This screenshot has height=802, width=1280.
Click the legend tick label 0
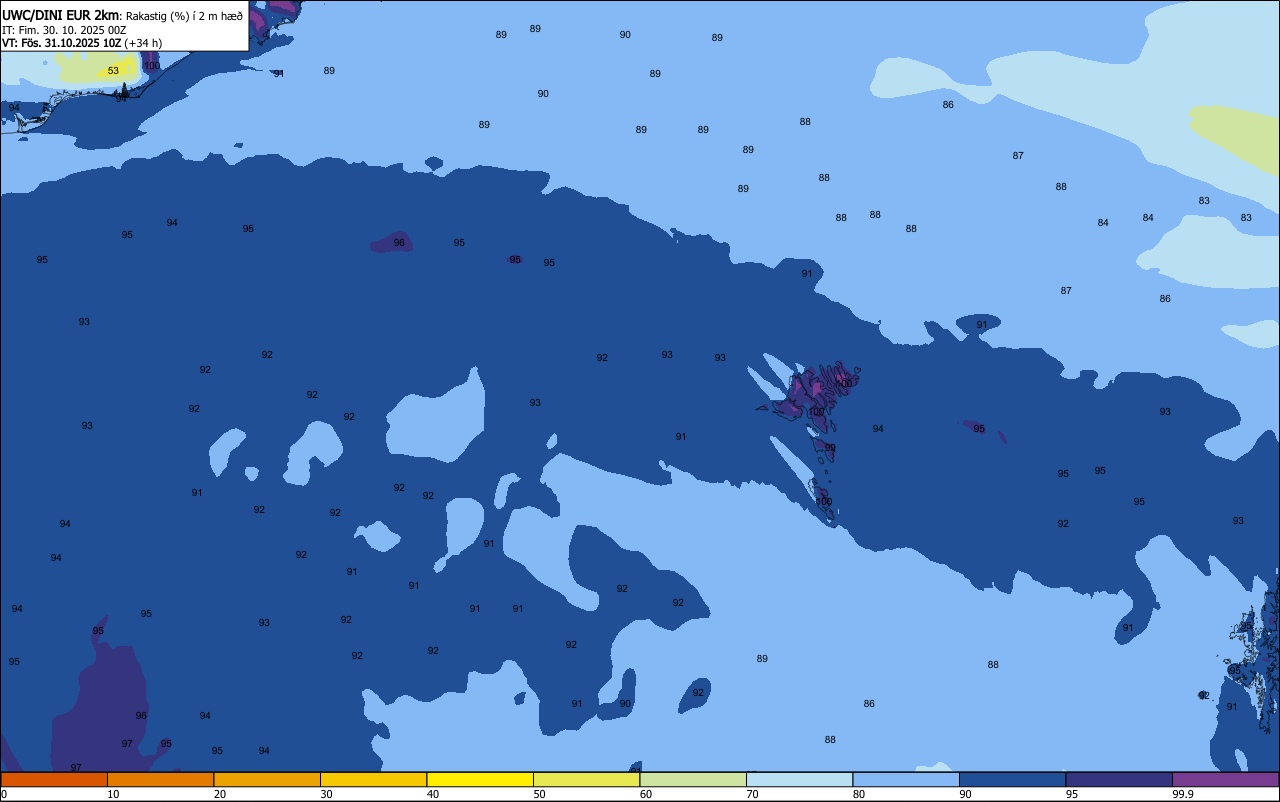click(4, 794)
